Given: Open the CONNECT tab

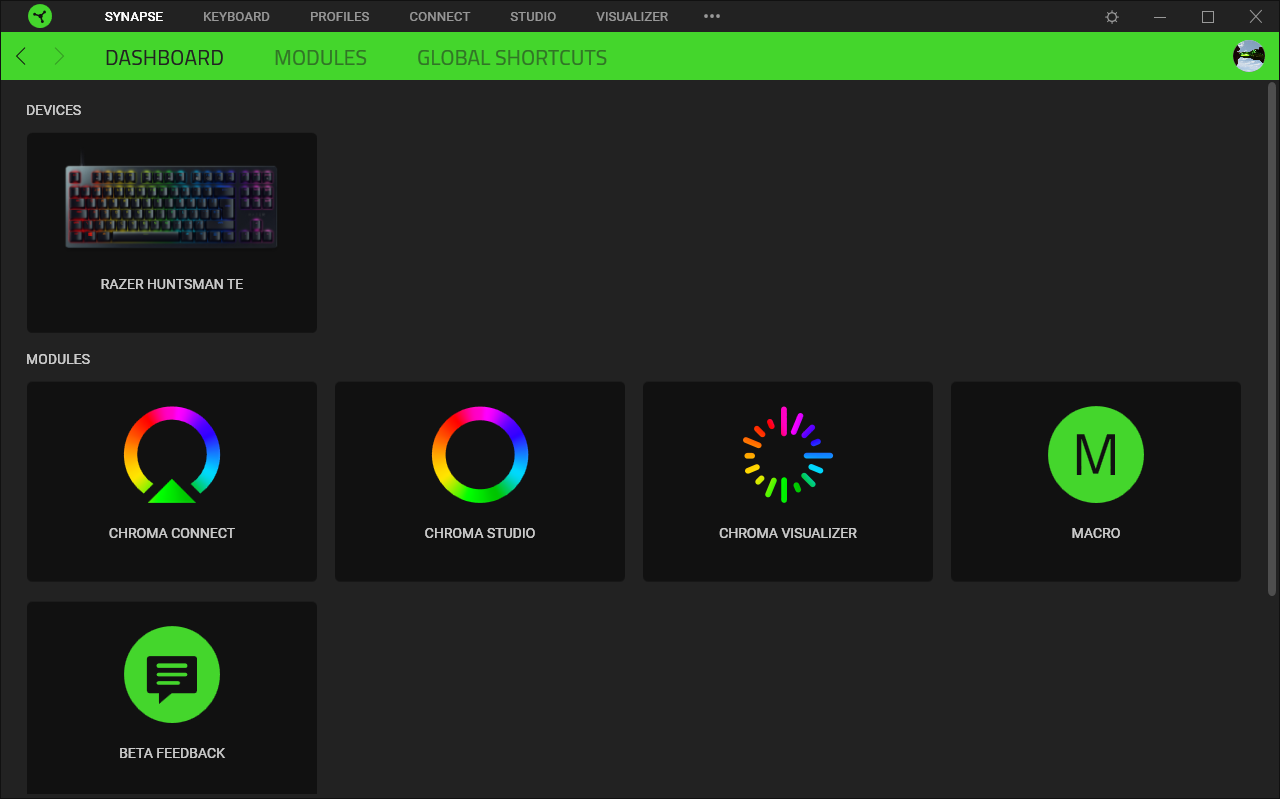Looking at the screenshot, I should coord(440,17).
